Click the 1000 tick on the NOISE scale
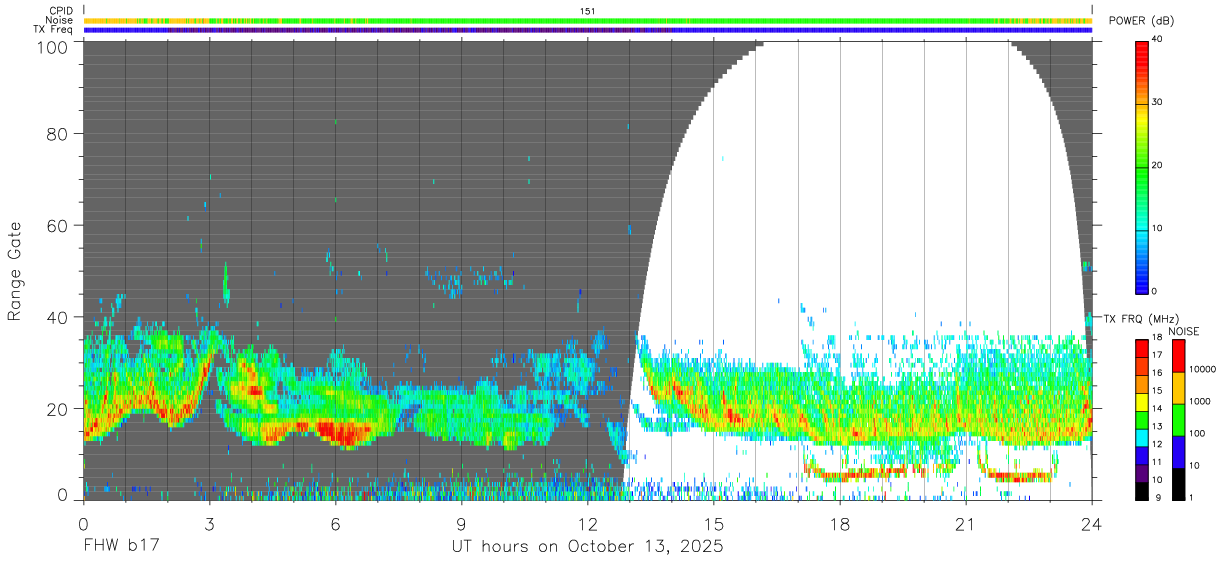Screen dimensions: 1228x567 [1200, 402]
